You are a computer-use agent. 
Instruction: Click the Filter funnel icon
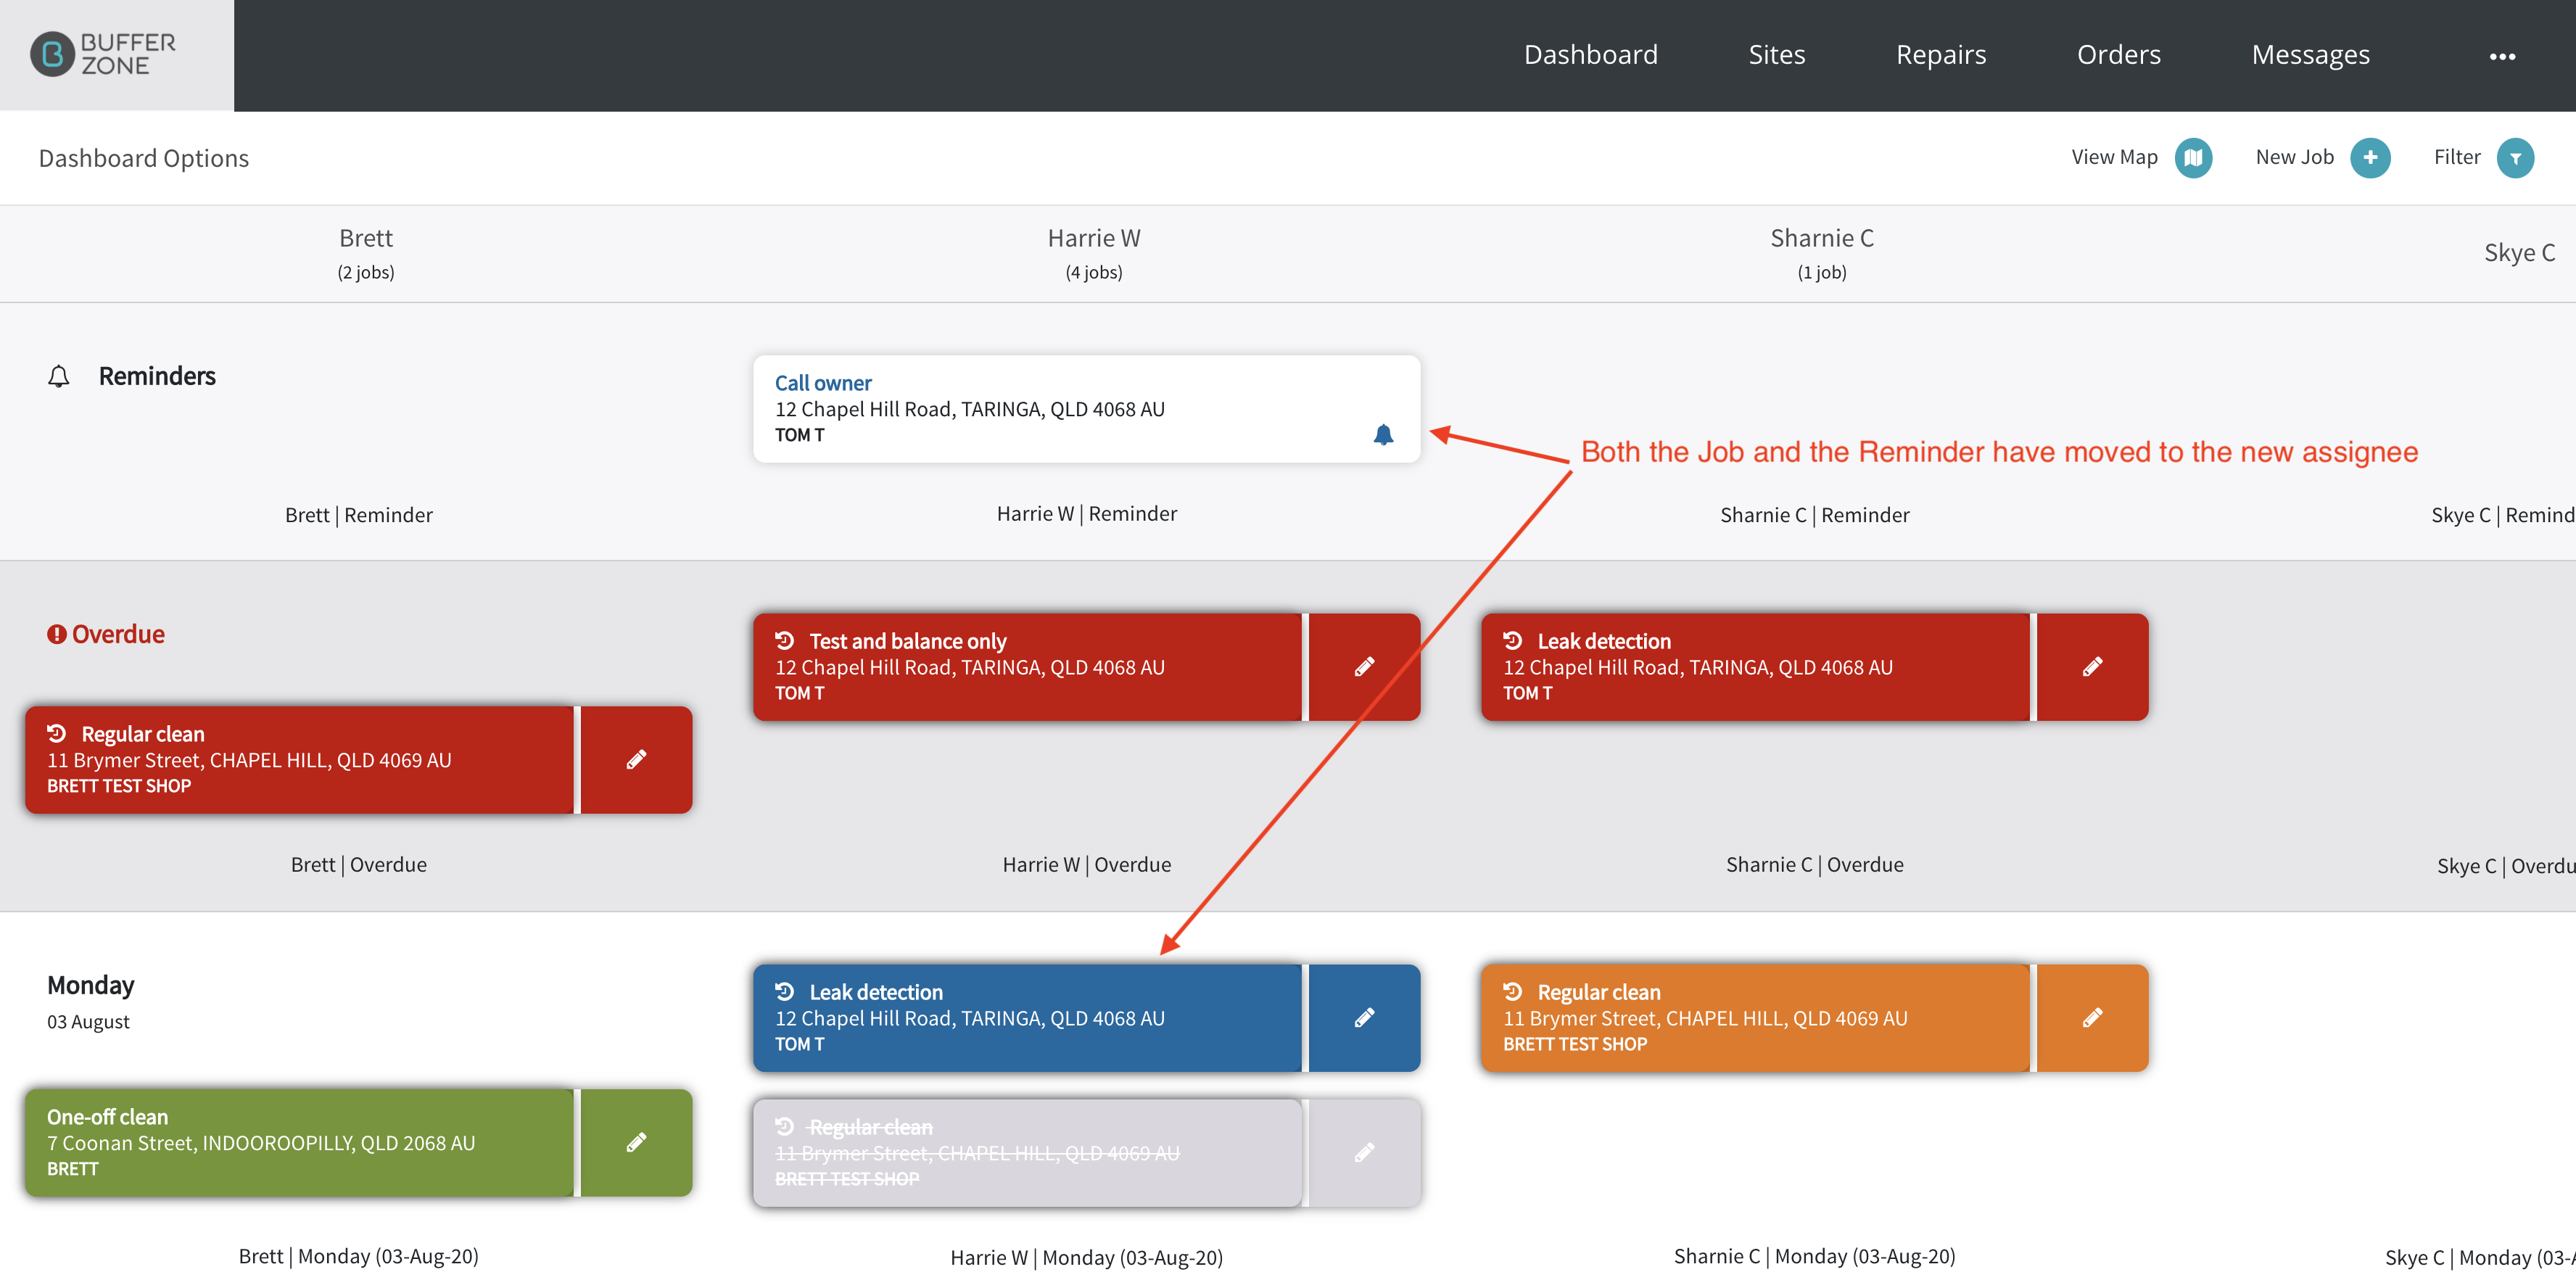(x=2514, y=158)
